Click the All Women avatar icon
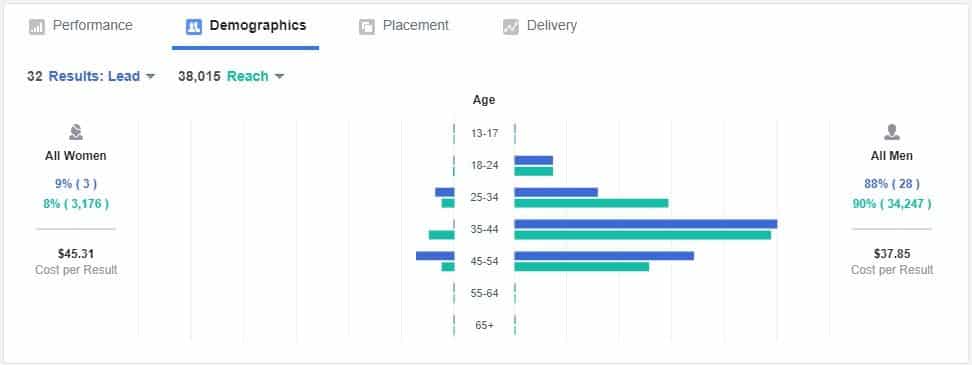The width and height of the screenshot is (972, 365). [76, 132]
